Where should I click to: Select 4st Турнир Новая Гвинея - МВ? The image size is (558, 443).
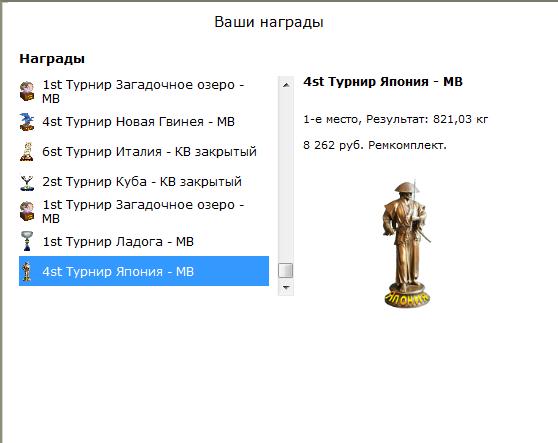[x=144, y=122]
